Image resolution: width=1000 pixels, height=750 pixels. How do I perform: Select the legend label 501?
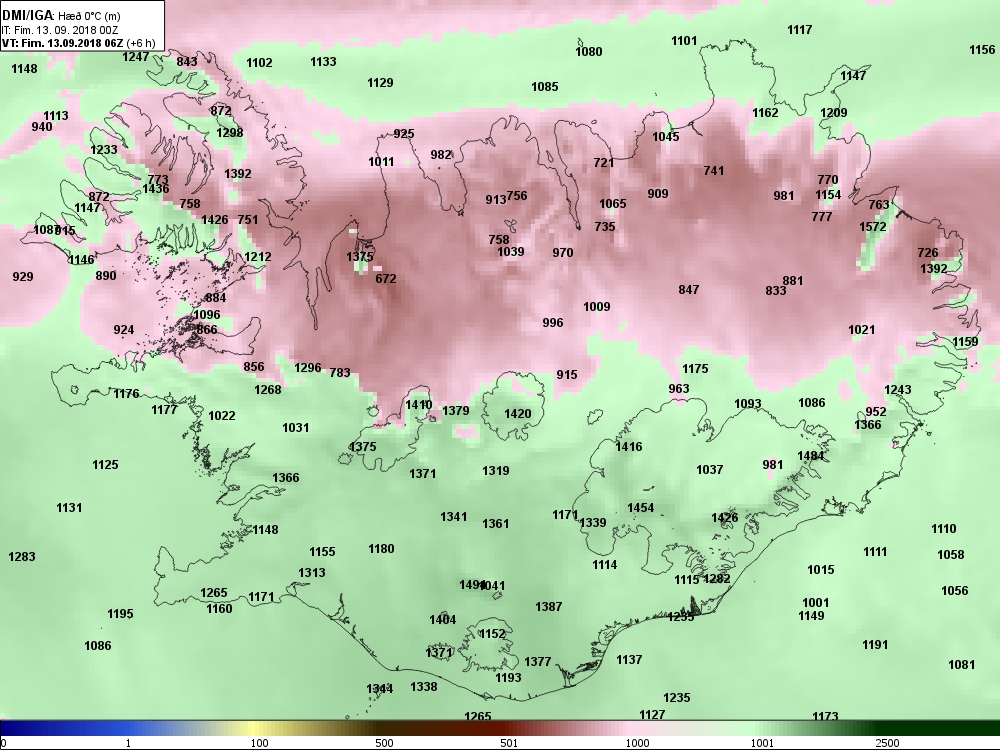click(509, 743)
